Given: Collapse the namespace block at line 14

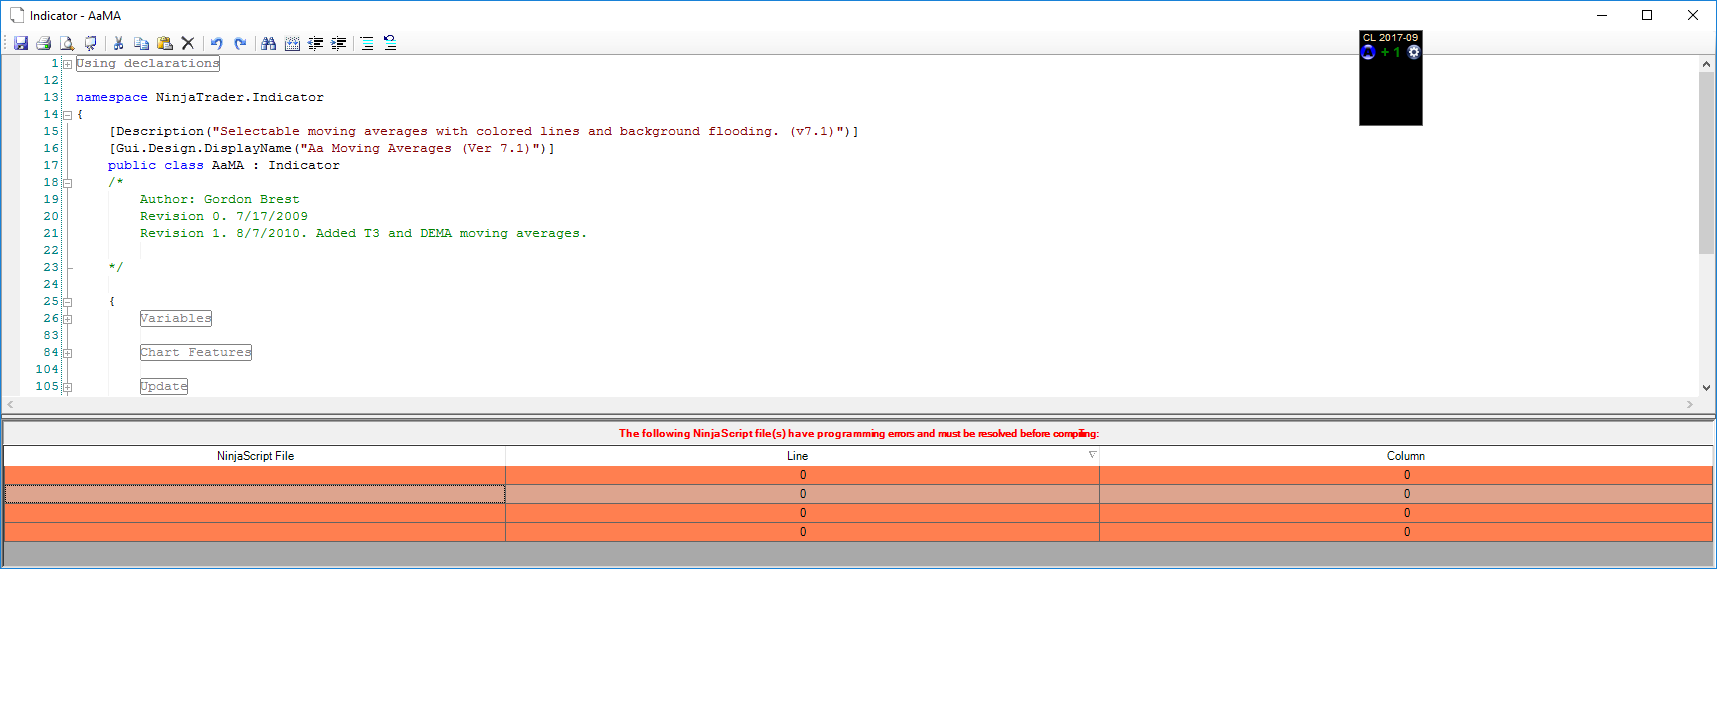Looking at the screenshot, I should (67, 115).
